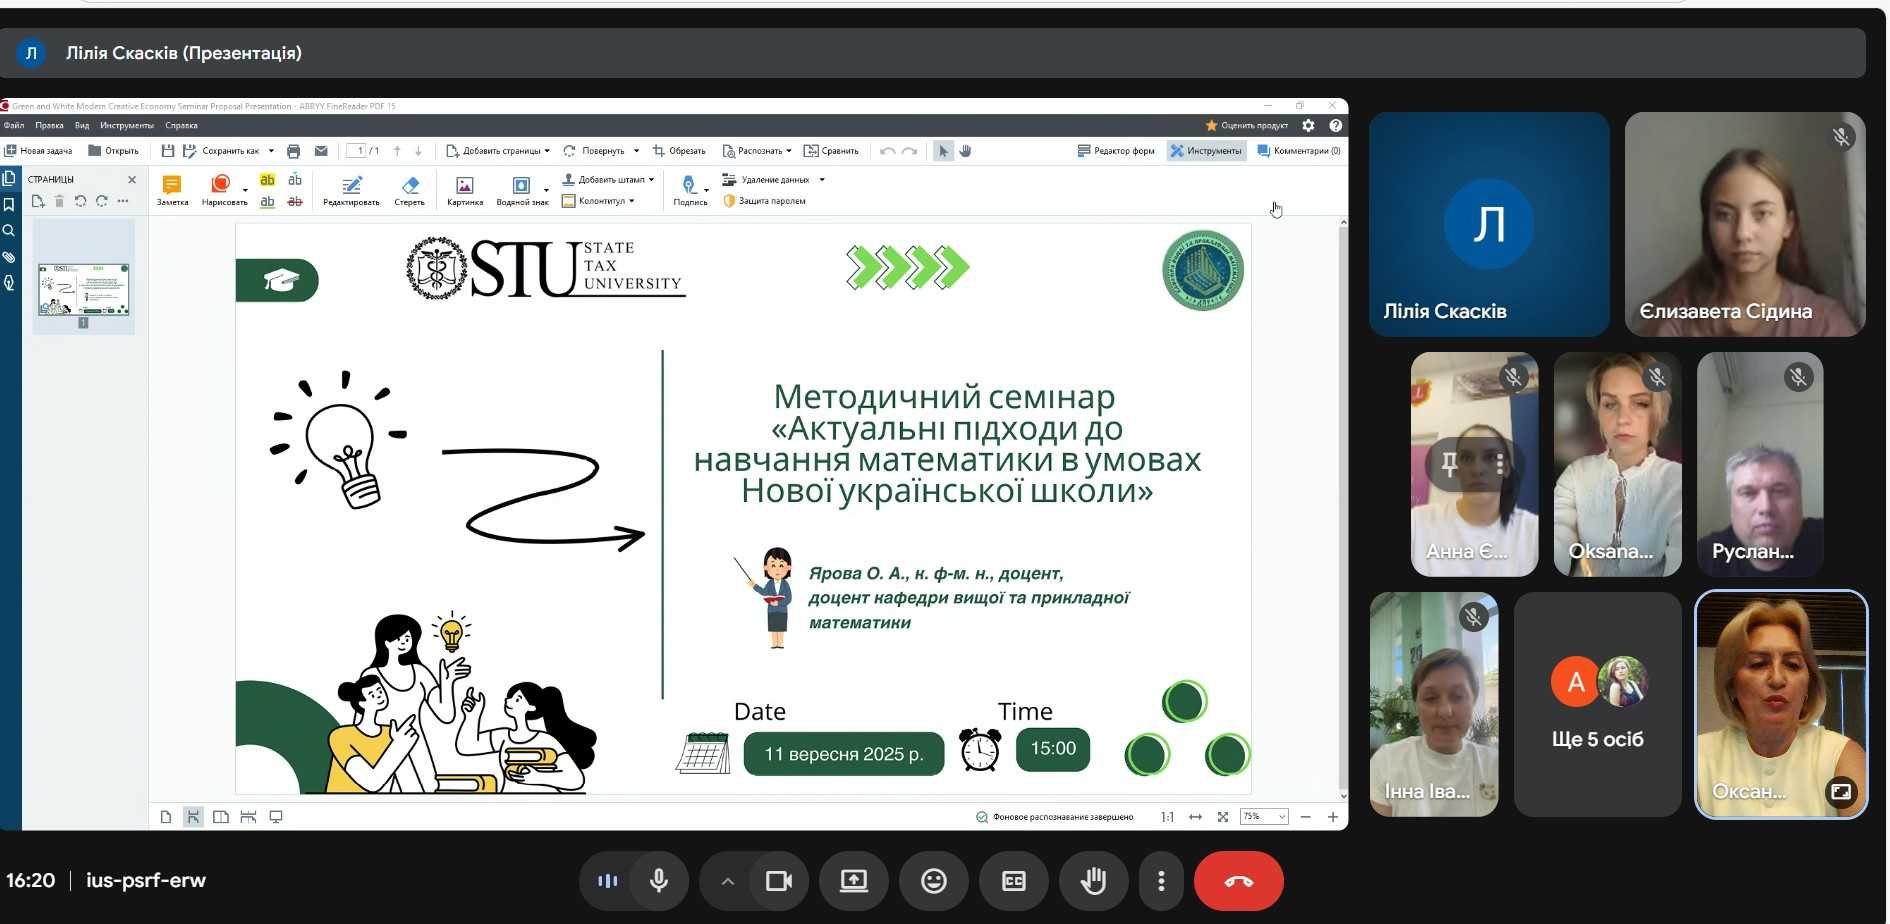Open the Правка menu

click(x=49, y=126)
